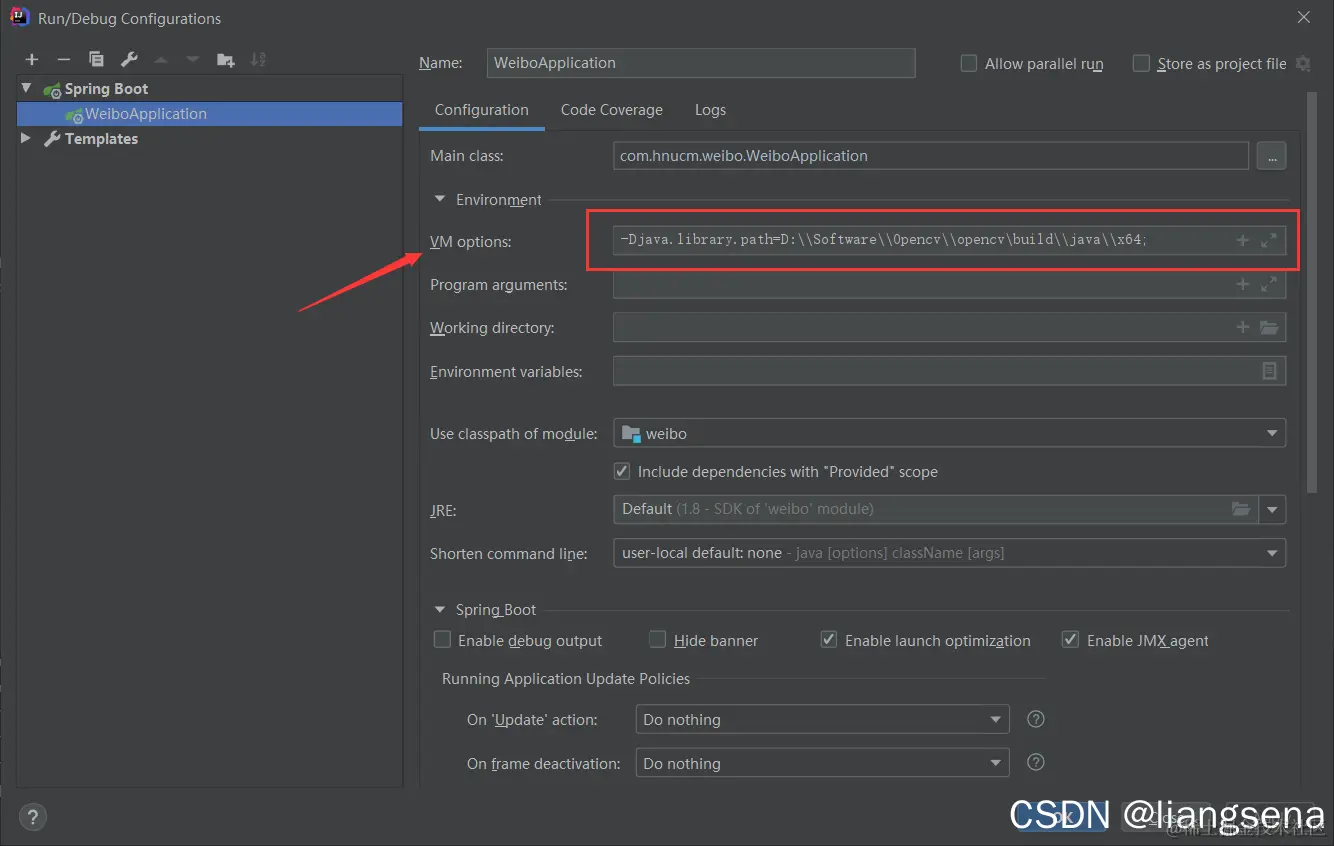Open JRE dropdown arrow
Viewport: 1334px width, 846px height.
point(1273,509)
